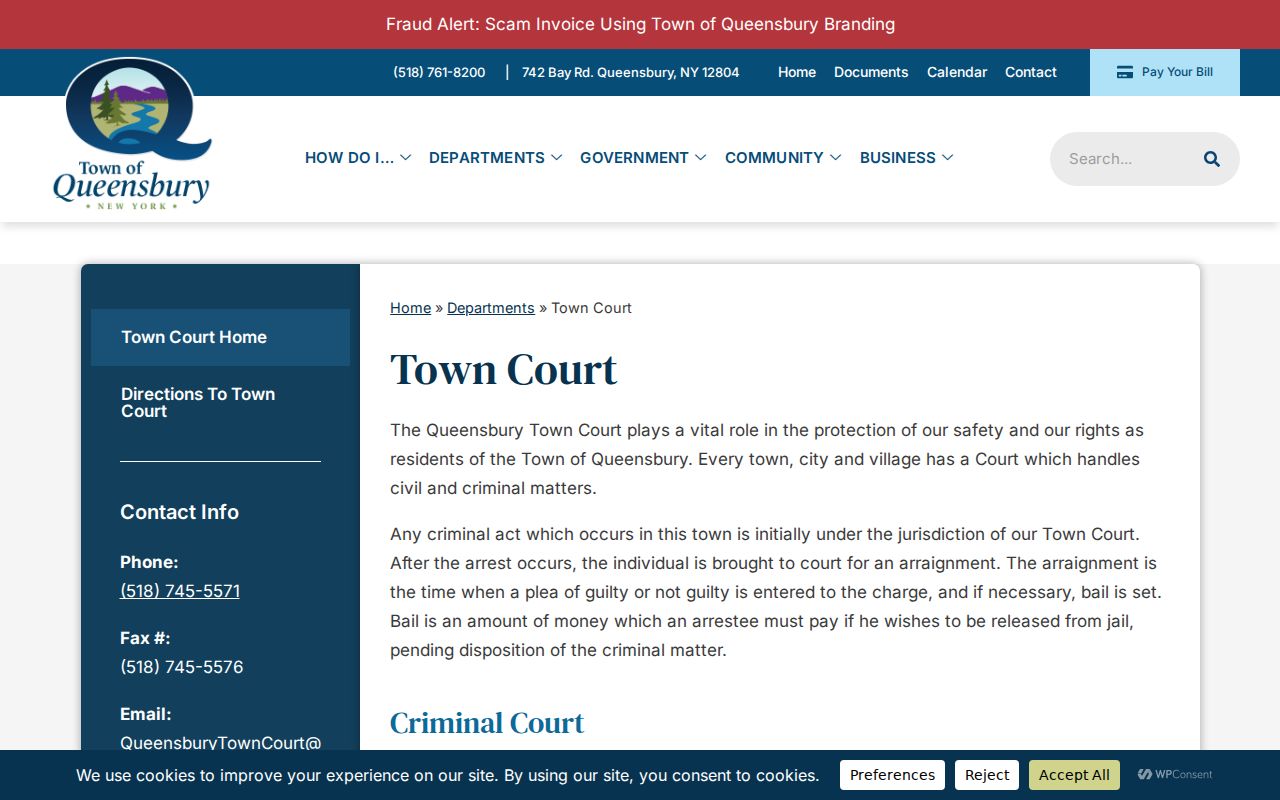Viewport: 1280px width, 800px height.
Task: Open Documents in top bar
Action: click(871, 72)
